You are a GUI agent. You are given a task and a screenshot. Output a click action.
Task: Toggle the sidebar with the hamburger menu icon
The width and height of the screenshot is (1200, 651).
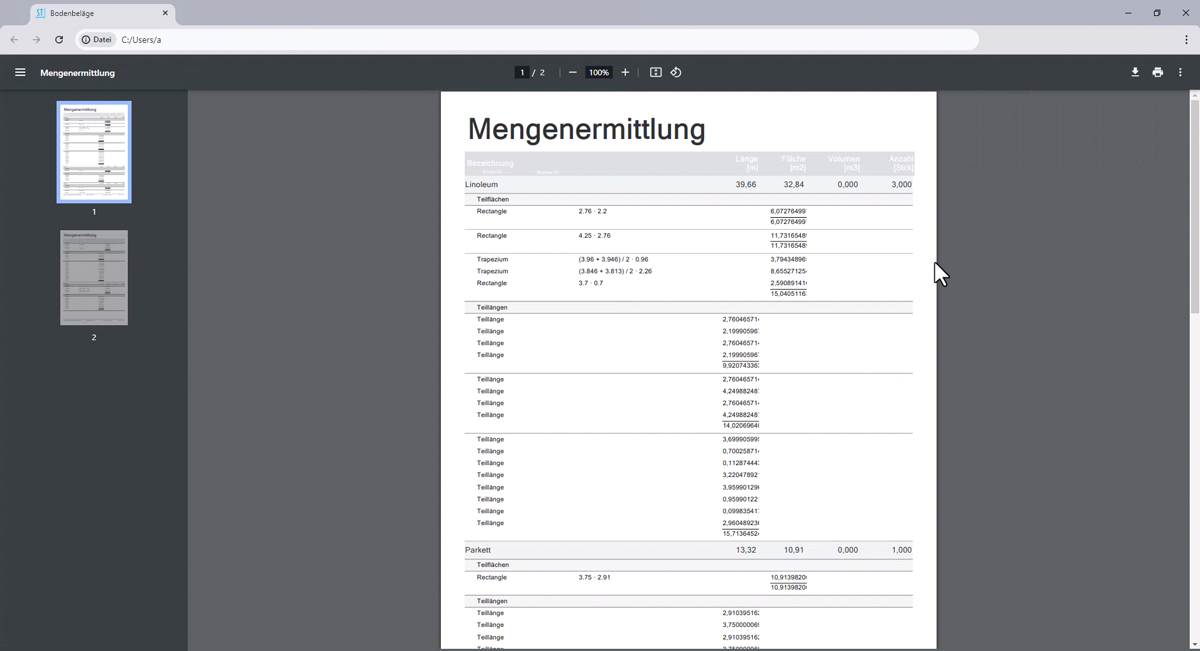pyautogui.click(x=20, y=73)
